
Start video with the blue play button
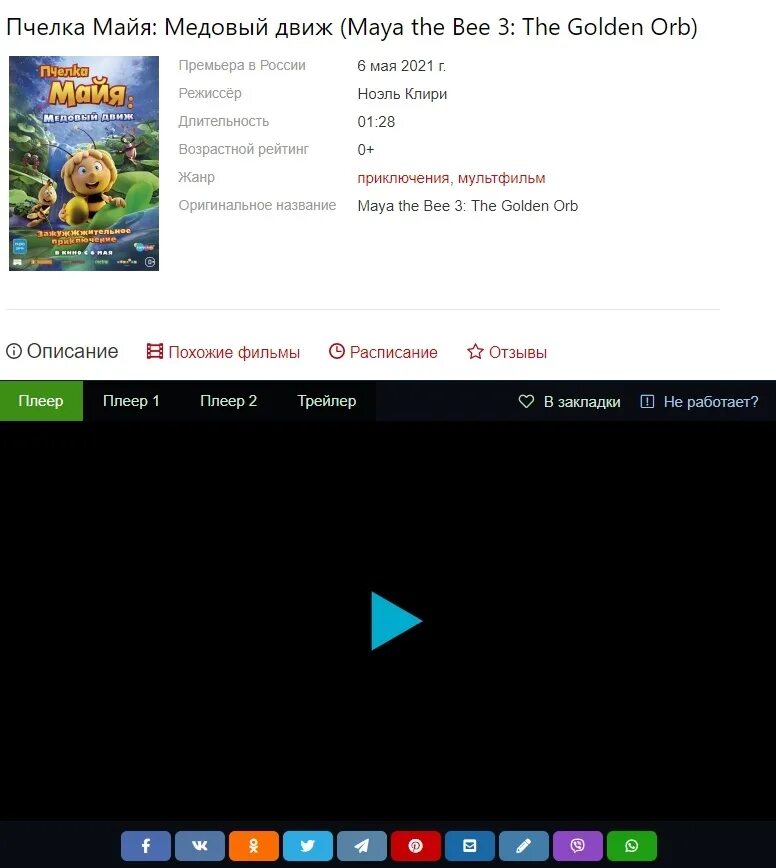pyautogui.click(x=396, y=621)
